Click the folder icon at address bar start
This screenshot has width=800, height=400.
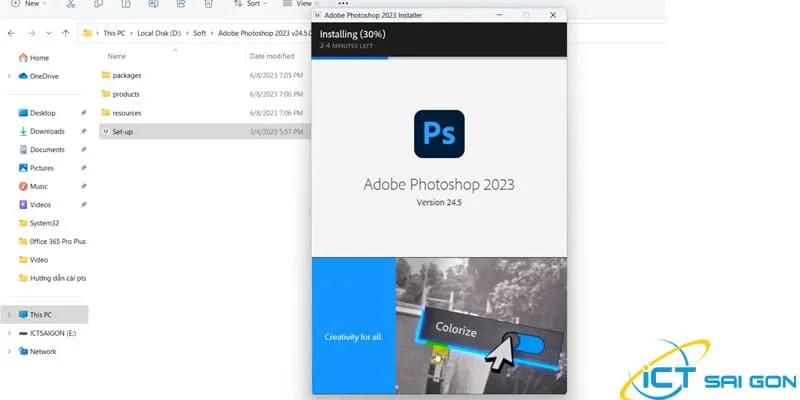(88, 33)
